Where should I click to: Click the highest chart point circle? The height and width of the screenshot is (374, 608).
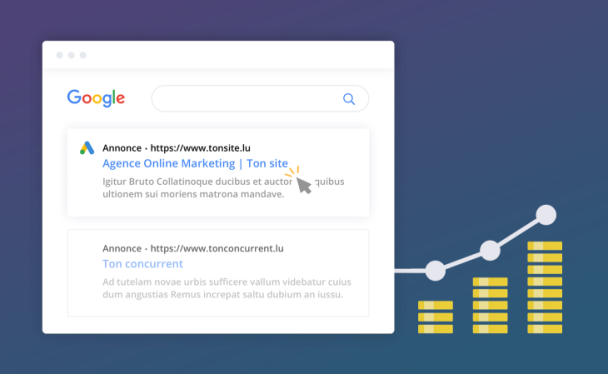[546, 215]
